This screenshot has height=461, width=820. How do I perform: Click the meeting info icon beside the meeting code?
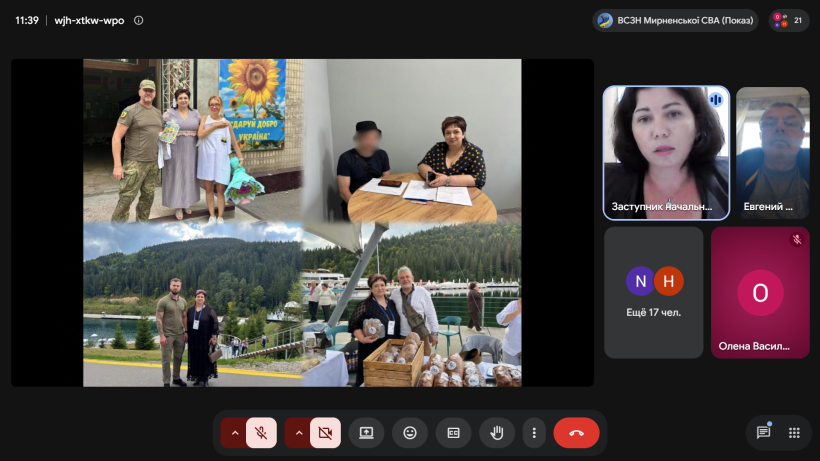click(139, 20)
